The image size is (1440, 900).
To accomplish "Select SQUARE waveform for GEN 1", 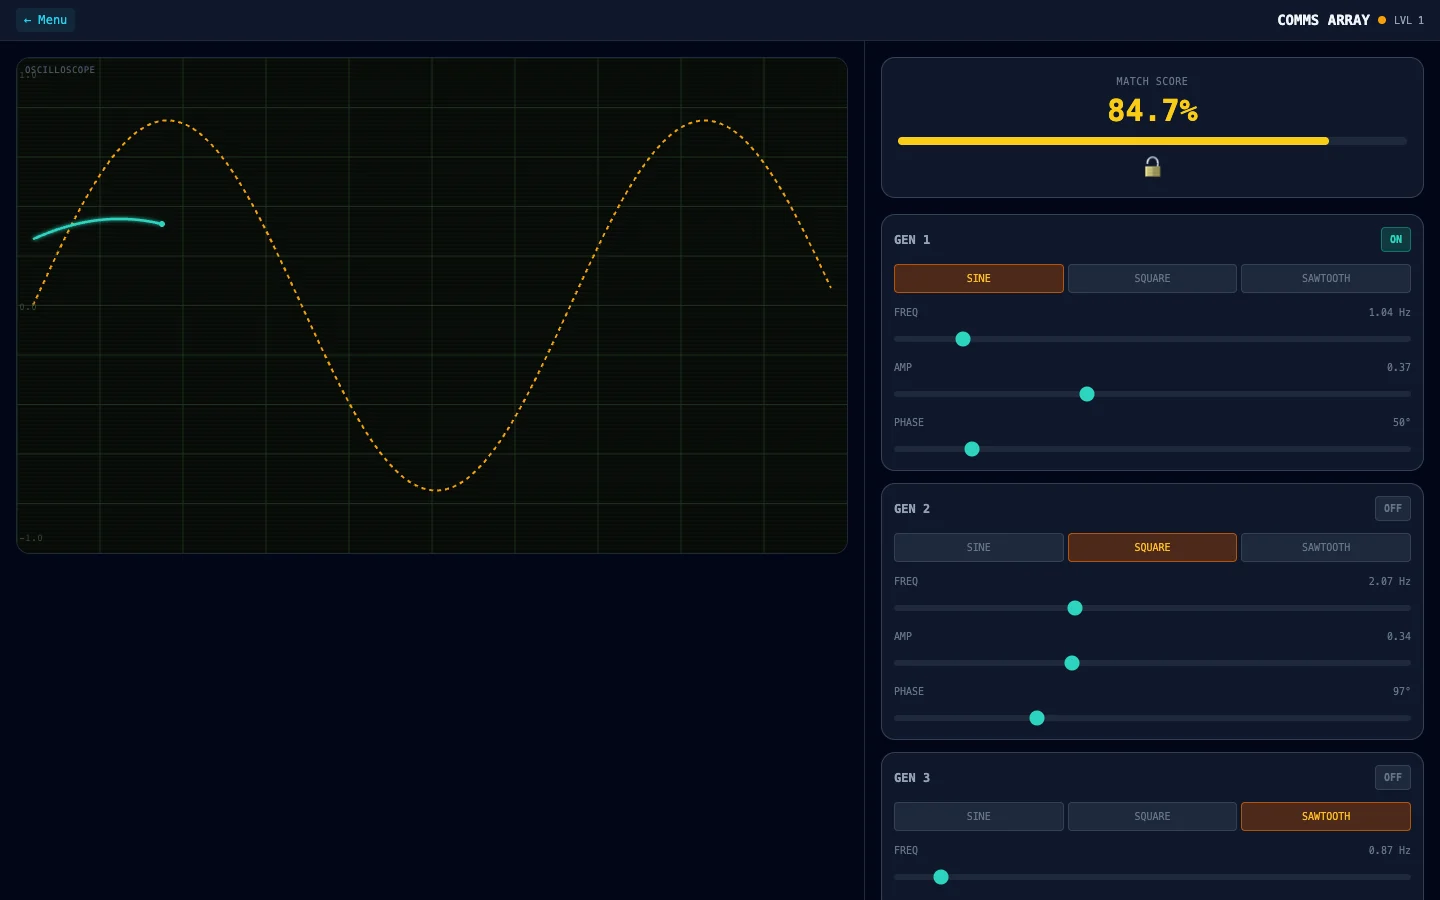I will coord(1152,278).
